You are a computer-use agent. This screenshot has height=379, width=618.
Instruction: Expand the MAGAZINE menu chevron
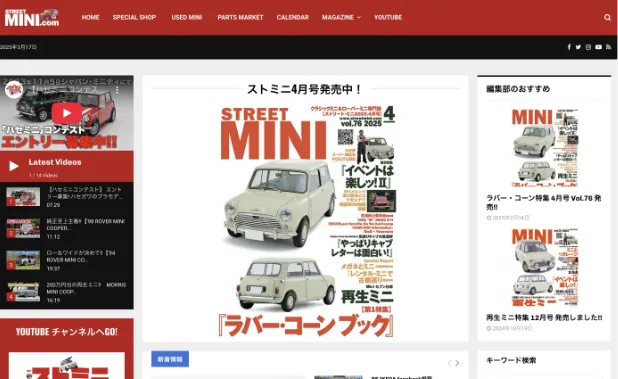click(359, 17)
